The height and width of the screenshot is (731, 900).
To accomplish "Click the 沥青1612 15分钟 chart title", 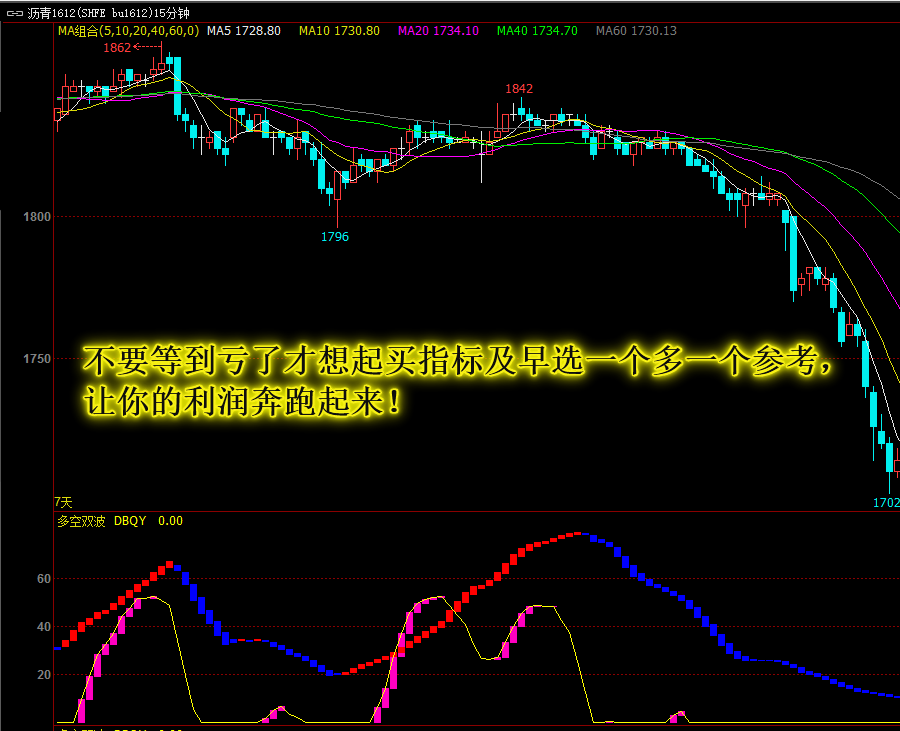I will [x=108, y=13].
